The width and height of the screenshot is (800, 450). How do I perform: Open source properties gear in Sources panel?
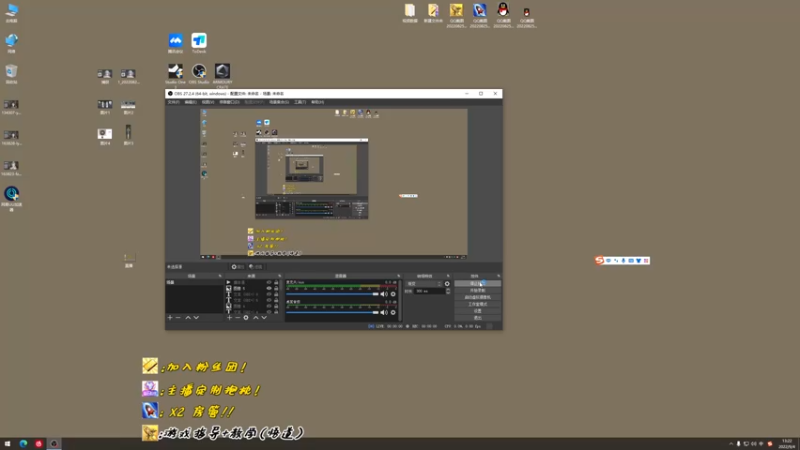[x=246, y=317]
